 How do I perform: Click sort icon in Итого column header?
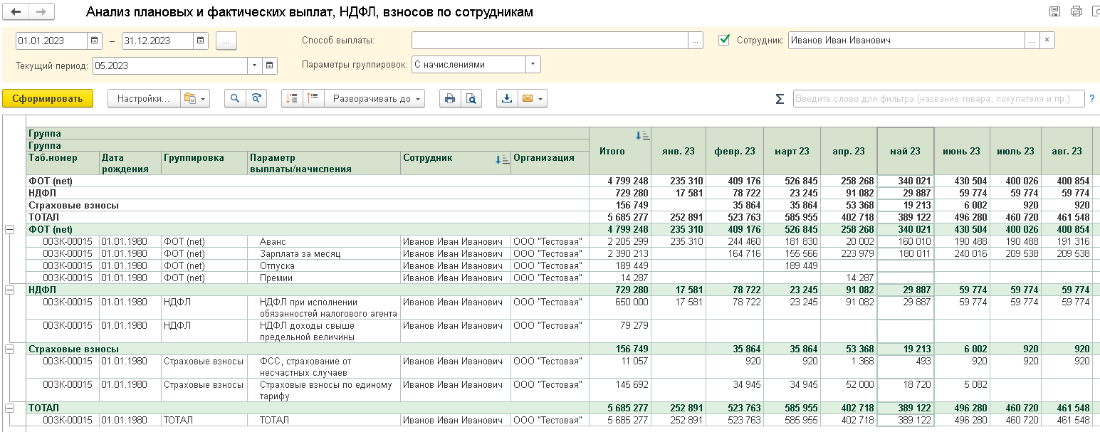click(x=643, y=135)
